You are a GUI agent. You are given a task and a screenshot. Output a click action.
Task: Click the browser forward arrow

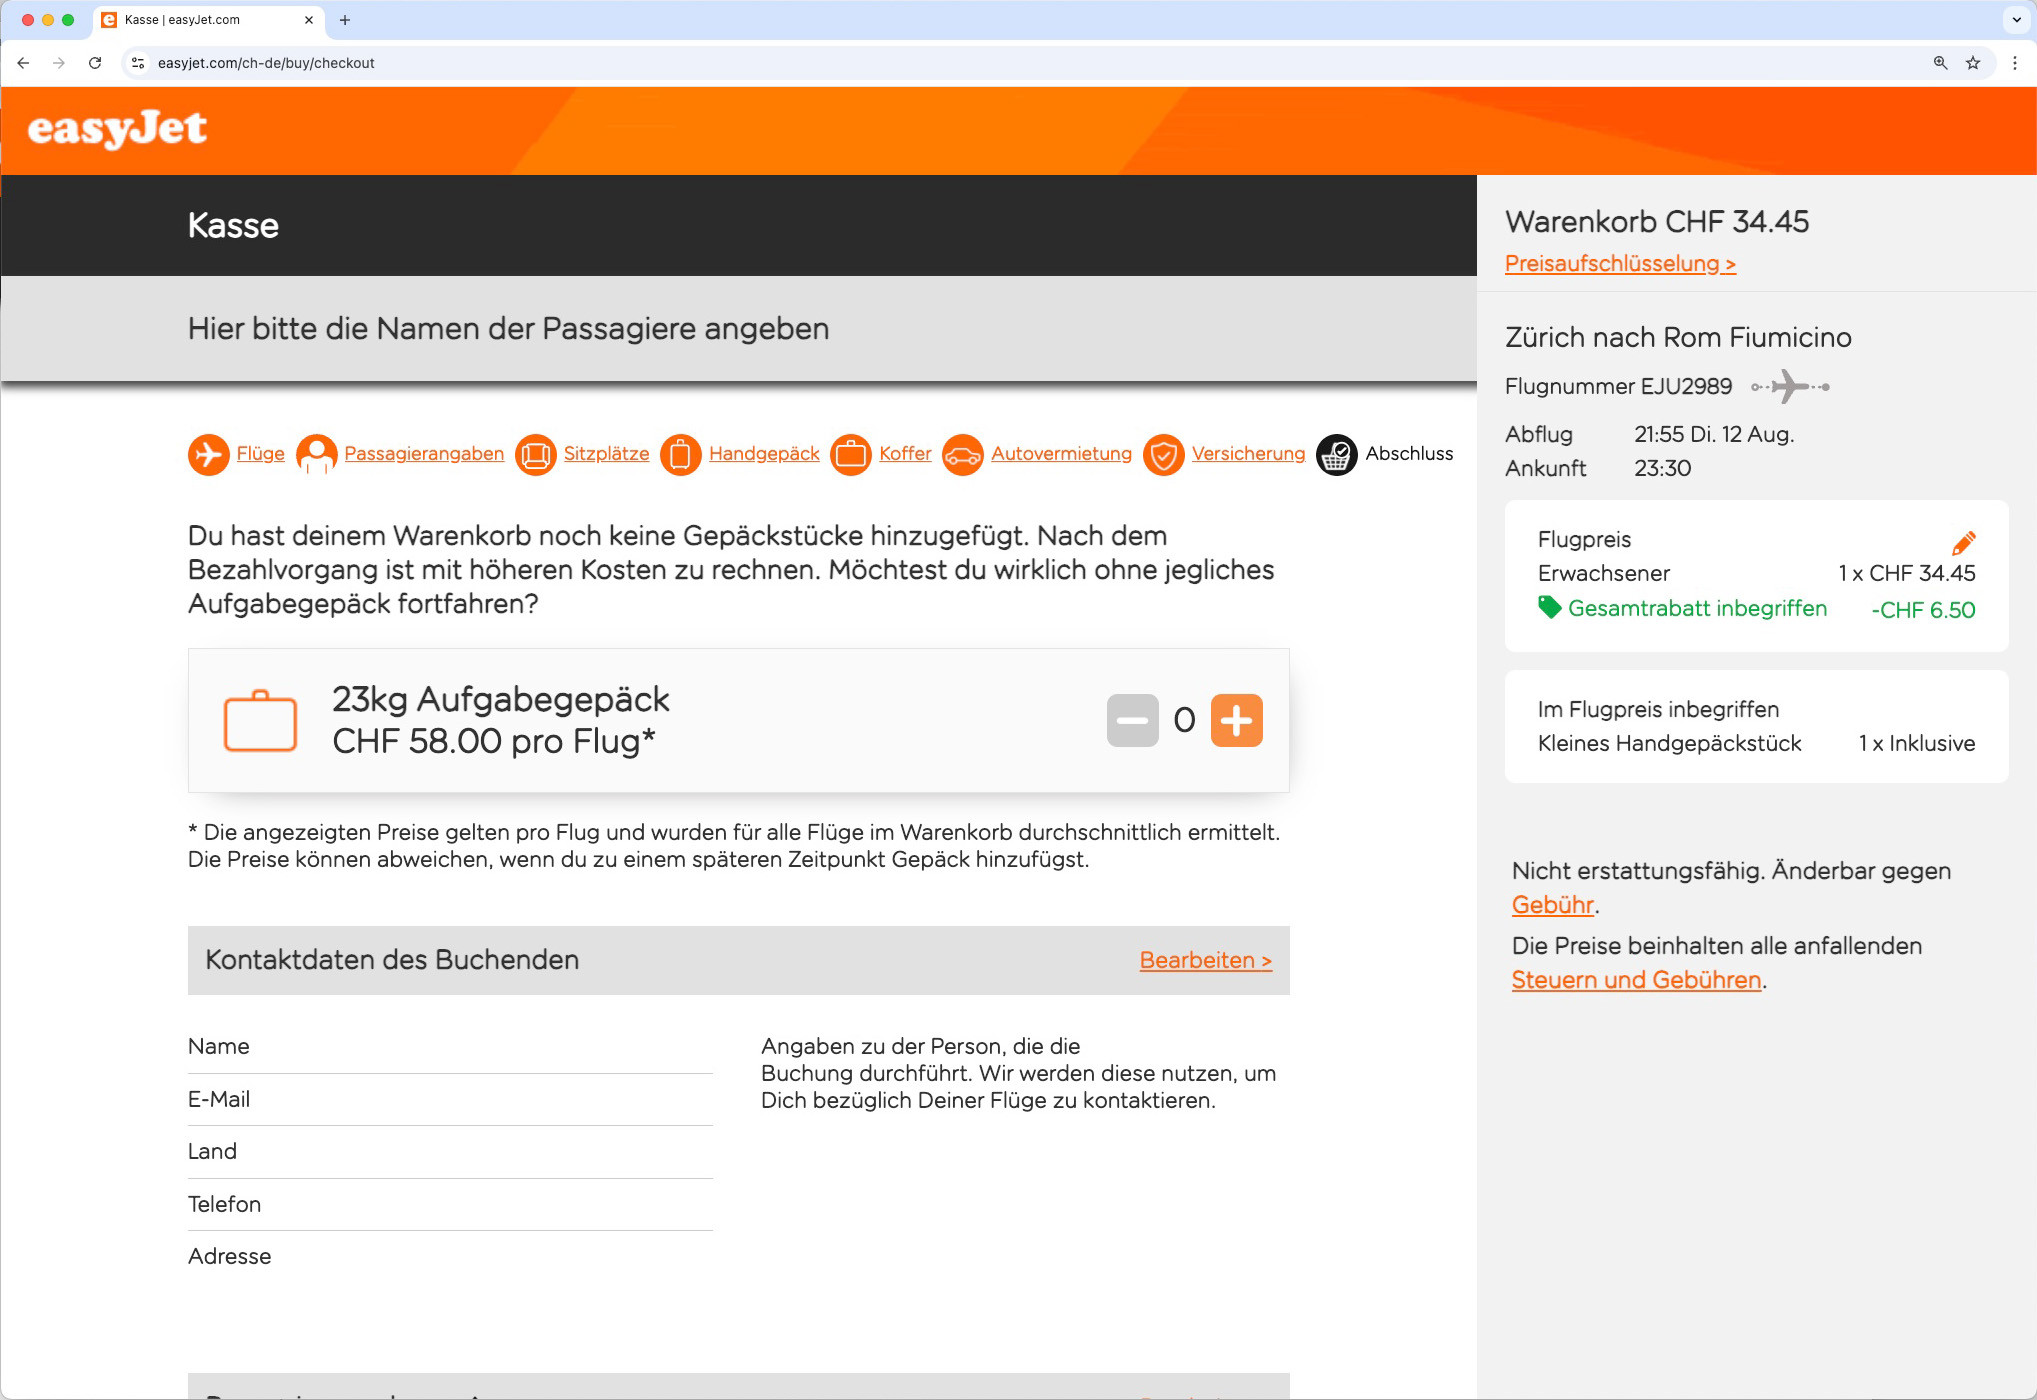point(59,63)
